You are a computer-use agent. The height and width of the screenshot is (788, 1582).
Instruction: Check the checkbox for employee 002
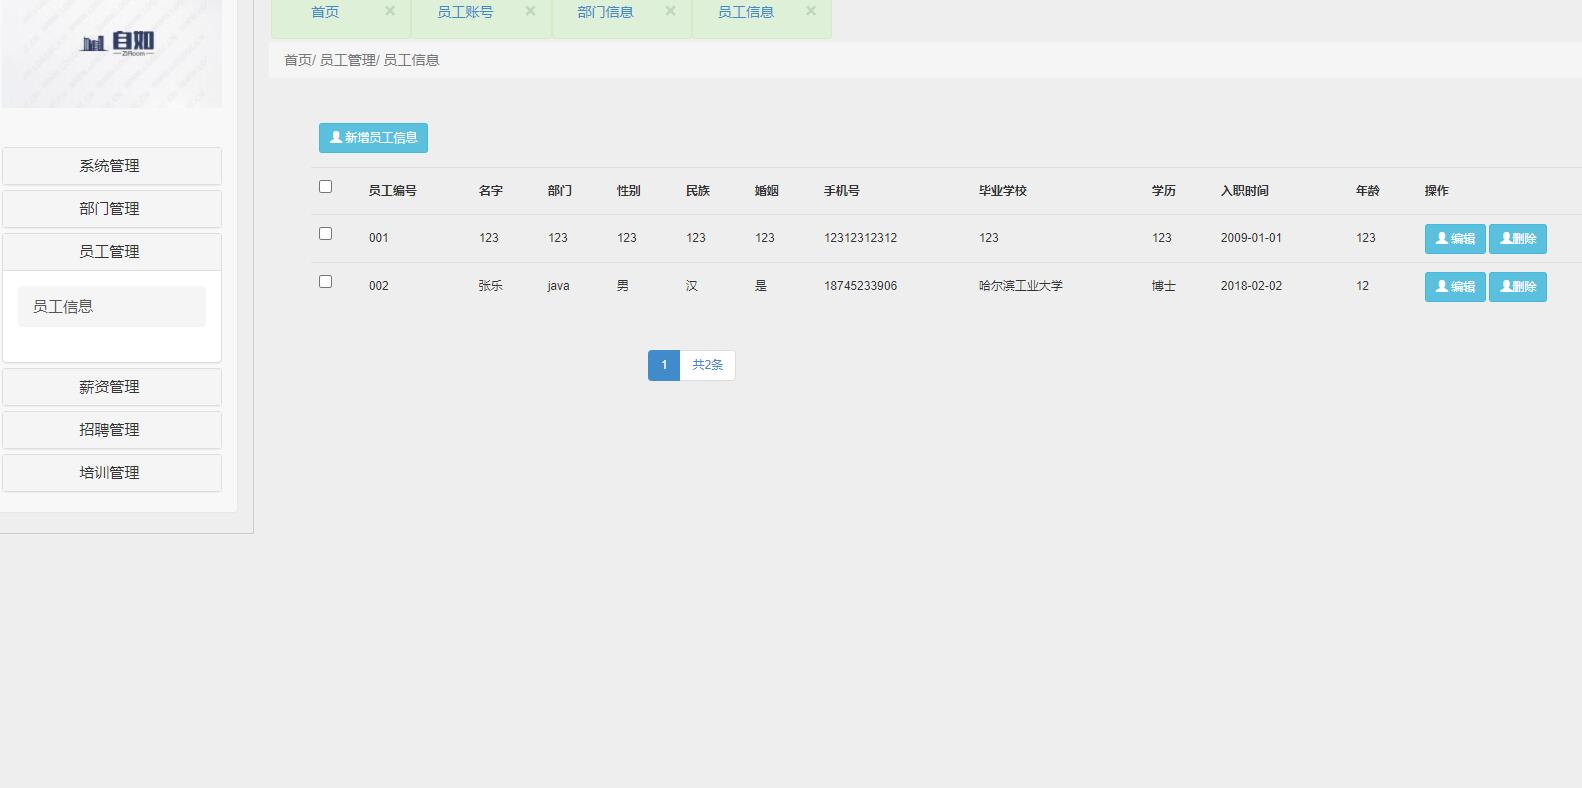click(x=325, y=282)
